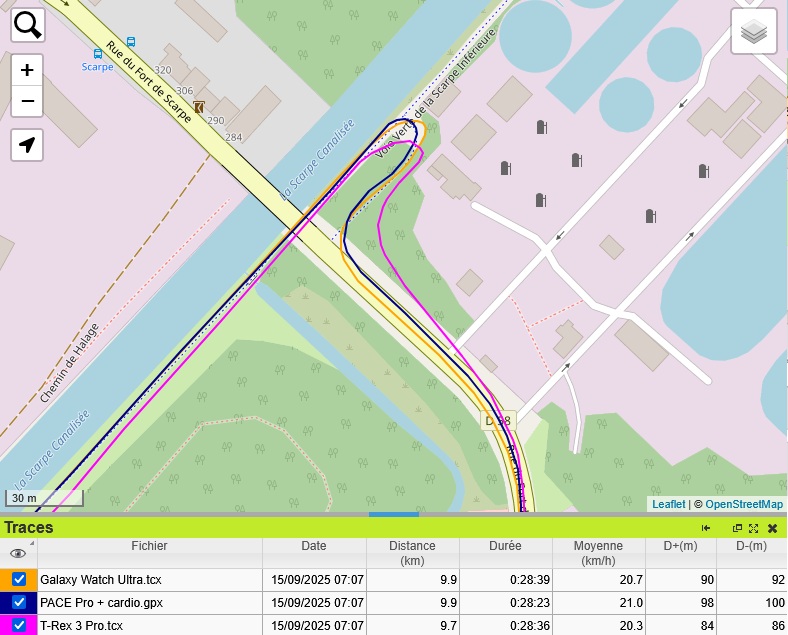This screenshot has width=788, height=635.
Task: Hide the T-Rex 3 Pro trace
Action: pos(19,626)
